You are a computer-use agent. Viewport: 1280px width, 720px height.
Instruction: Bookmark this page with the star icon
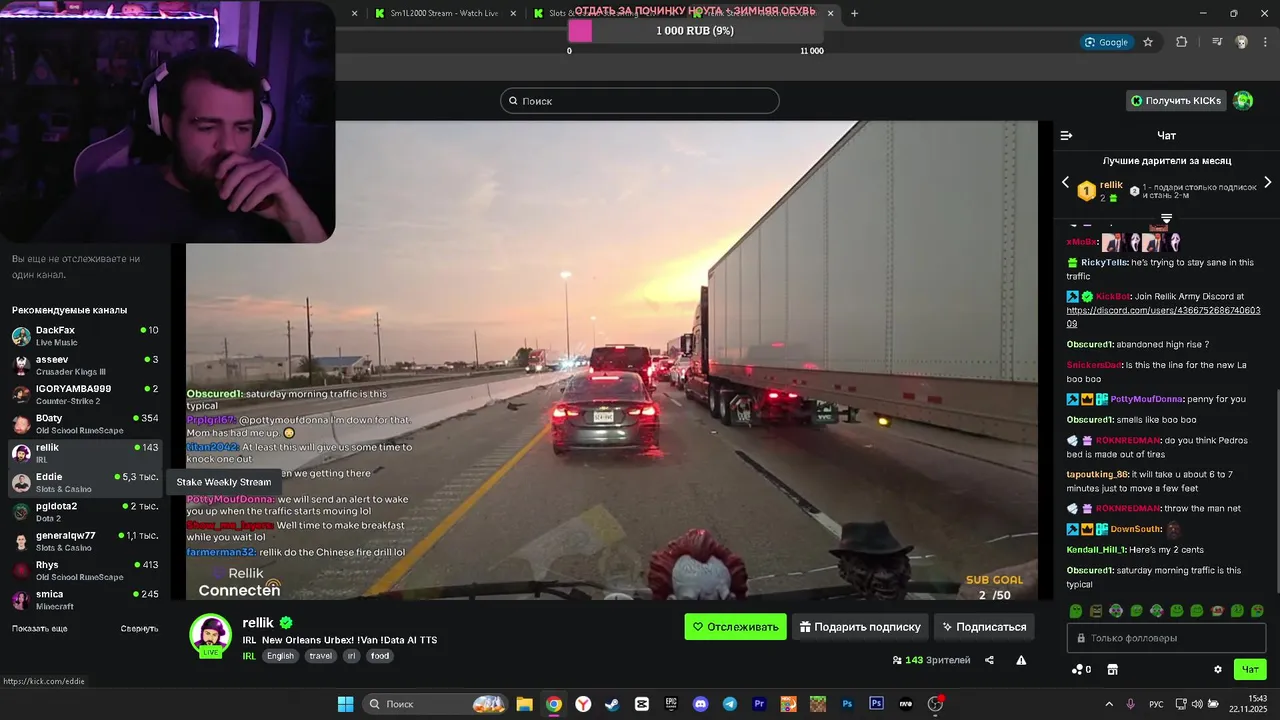(x=1148, y=42)
